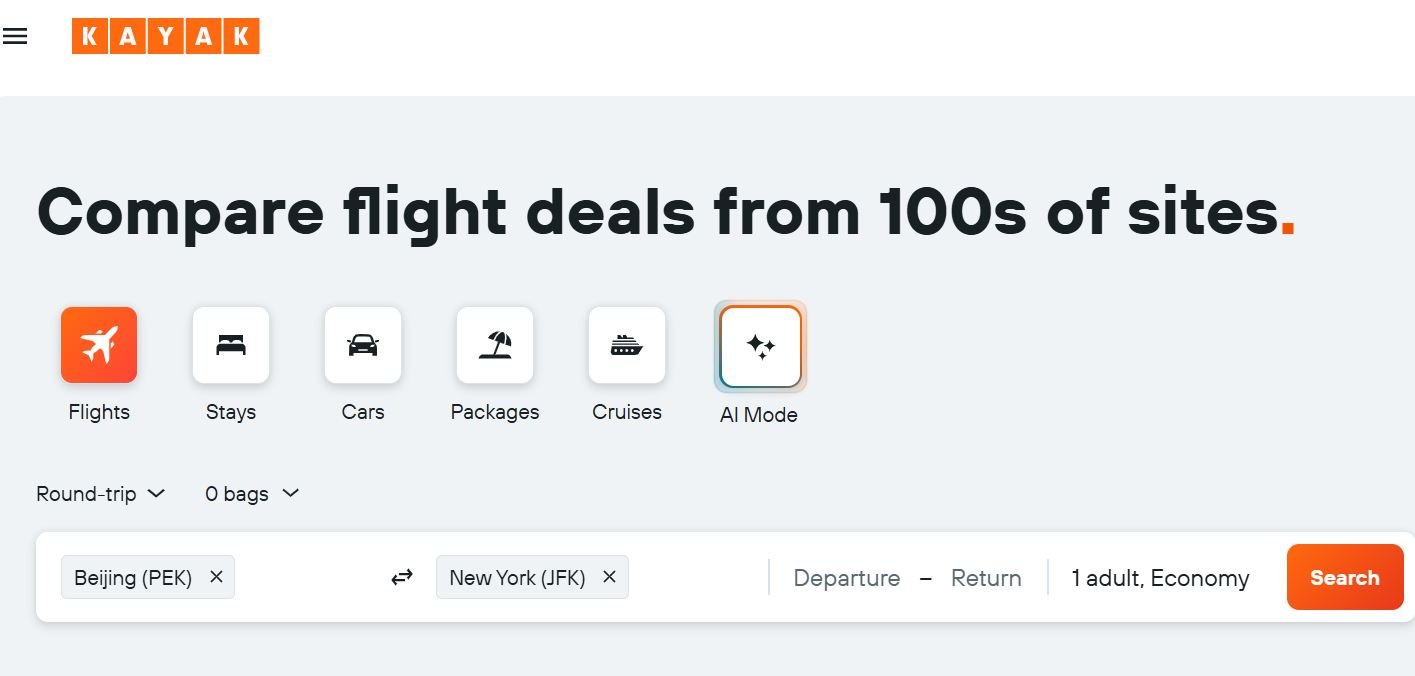
Task: Open the Cruises ship icon
Action: (x=627, y=345)
